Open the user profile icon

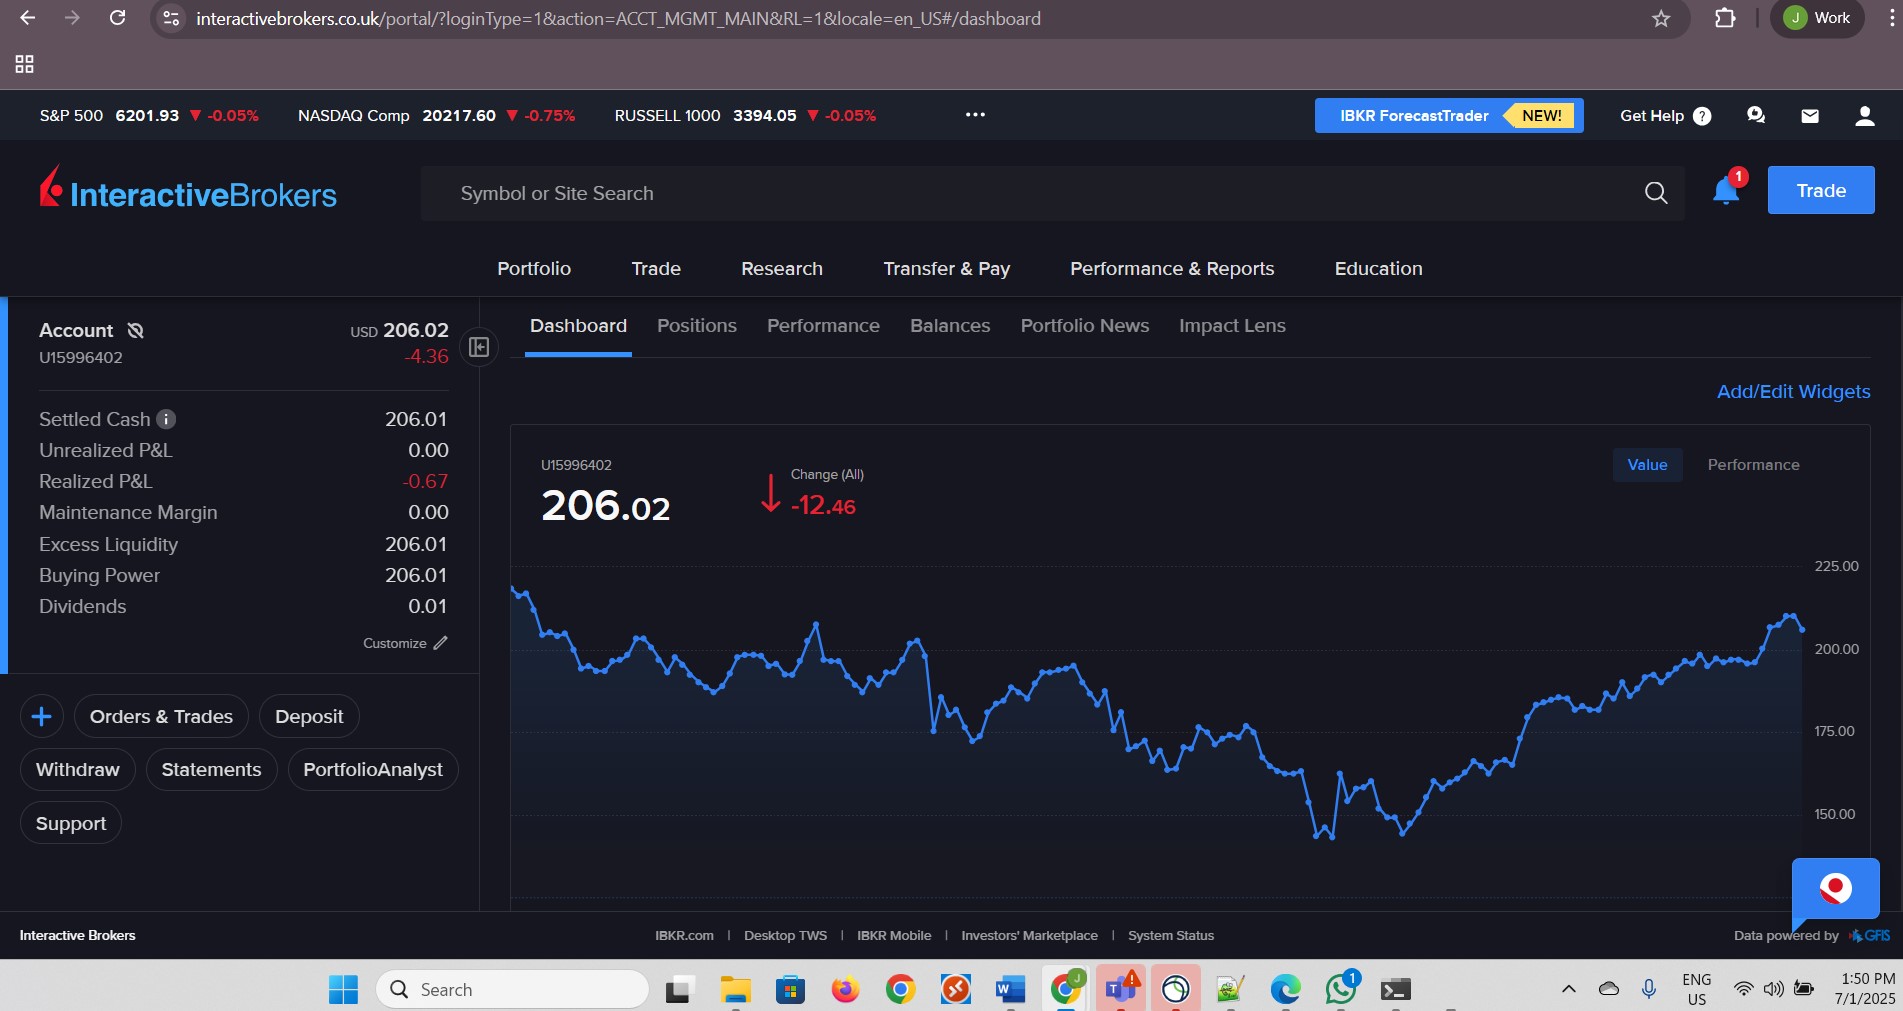tap(1864, 116)
